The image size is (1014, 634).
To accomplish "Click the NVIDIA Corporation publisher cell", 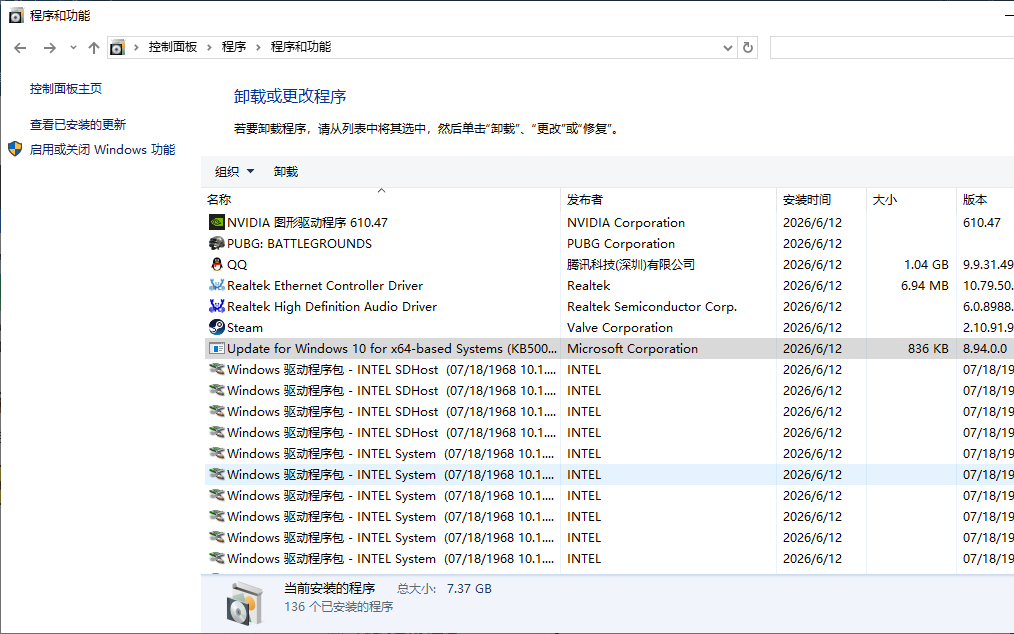I will pos(626,223).
